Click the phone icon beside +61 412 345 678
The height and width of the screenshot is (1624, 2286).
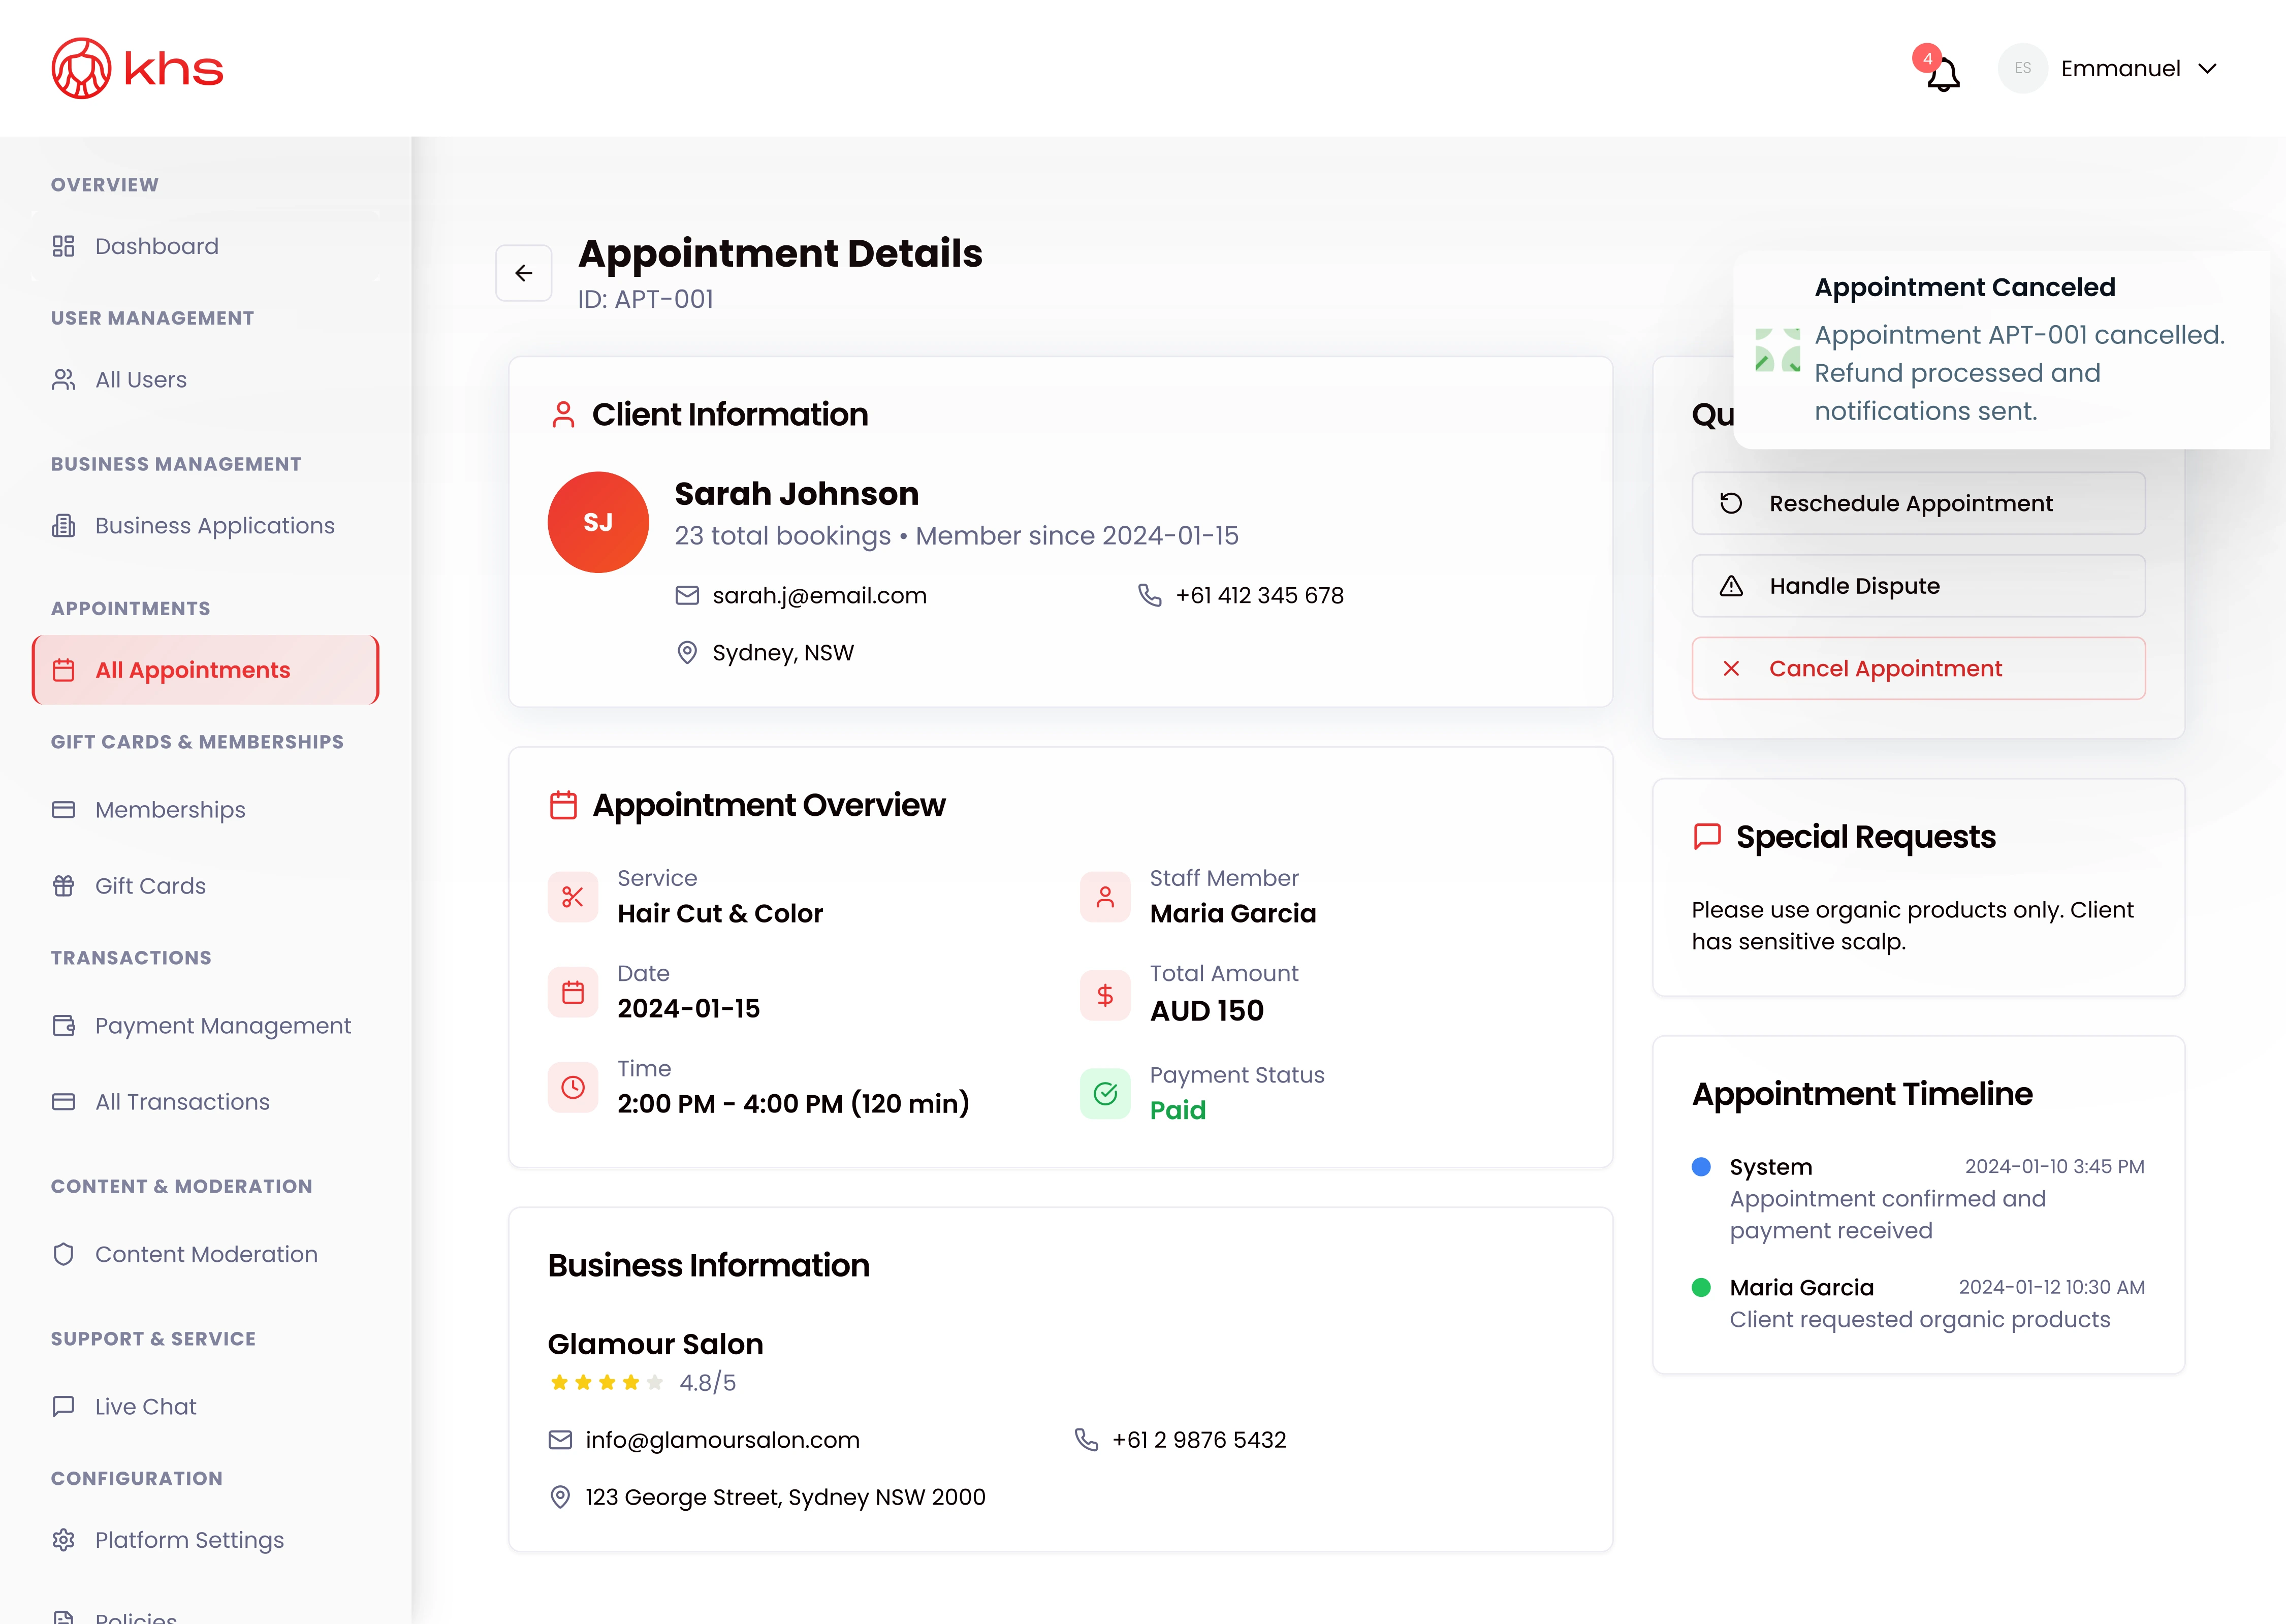(1150, 595)
